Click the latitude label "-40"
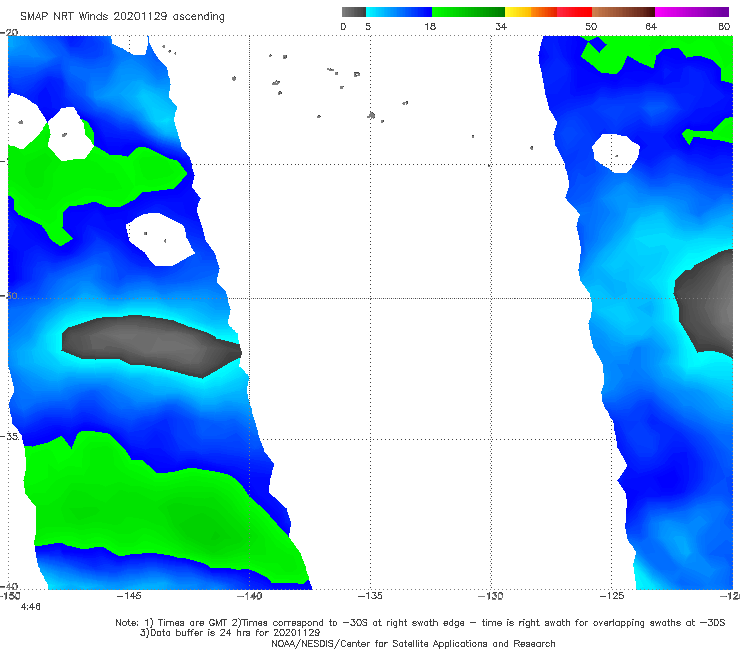The width and height of the screenshot is (740, 650). (9, 586)
